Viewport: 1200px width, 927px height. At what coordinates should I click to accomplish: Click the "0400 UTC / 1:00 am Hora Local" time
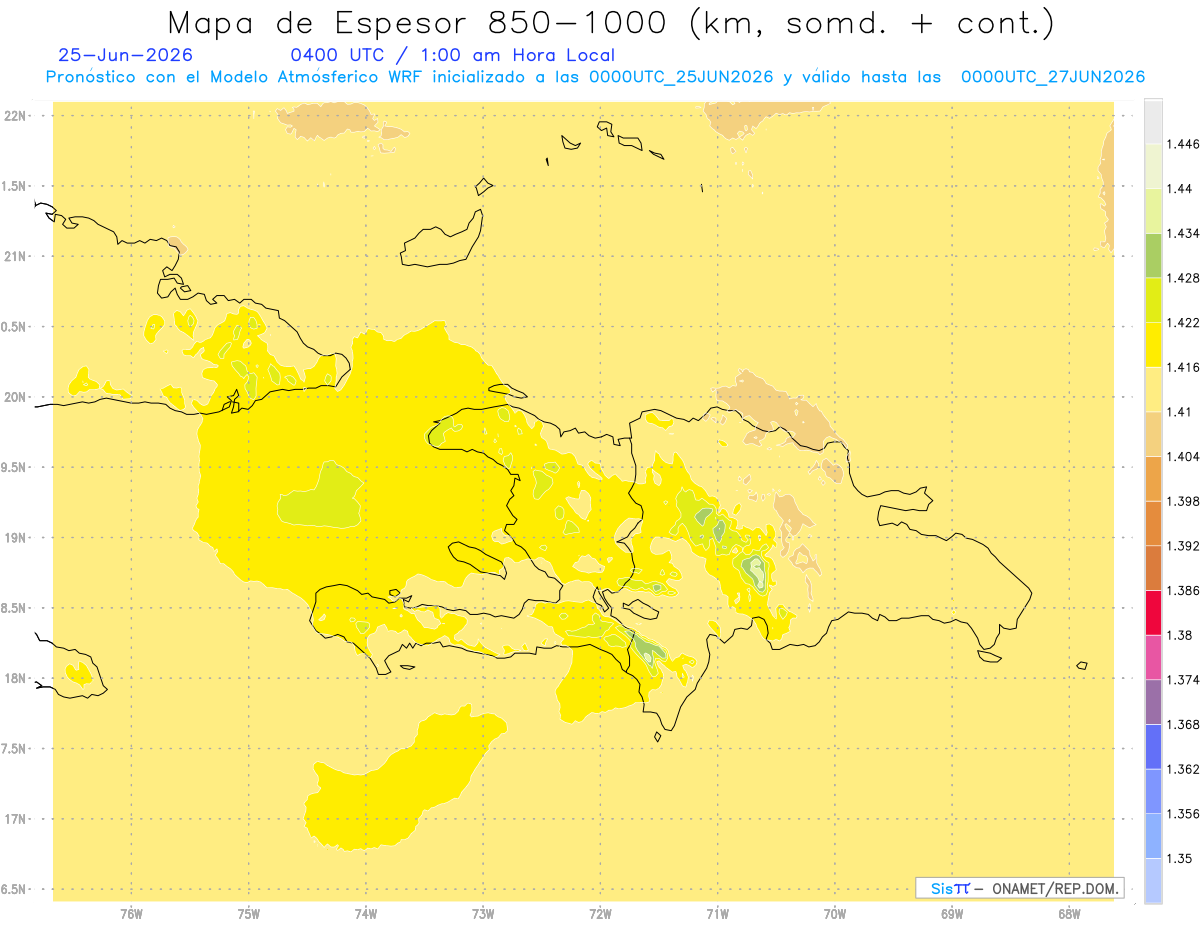[452, 56]
